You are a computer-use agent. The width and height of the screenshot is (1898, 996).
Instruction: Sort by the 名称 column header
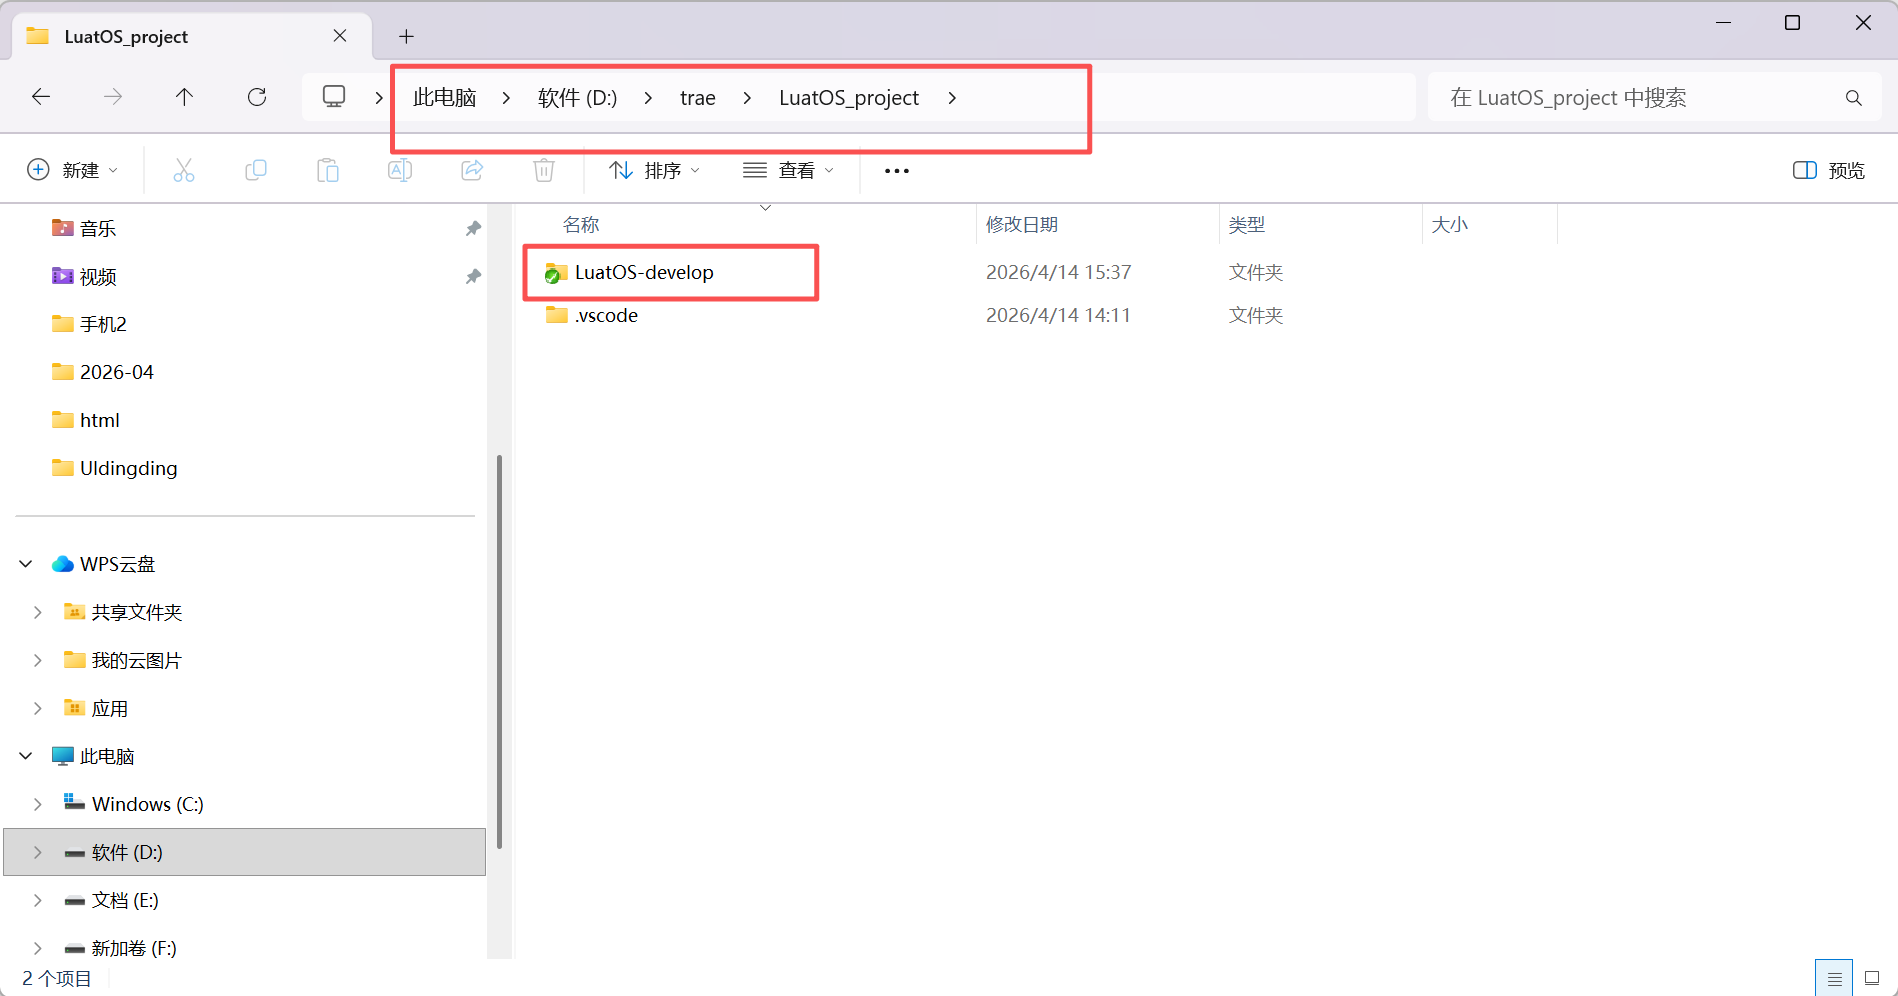coord(581,225)
